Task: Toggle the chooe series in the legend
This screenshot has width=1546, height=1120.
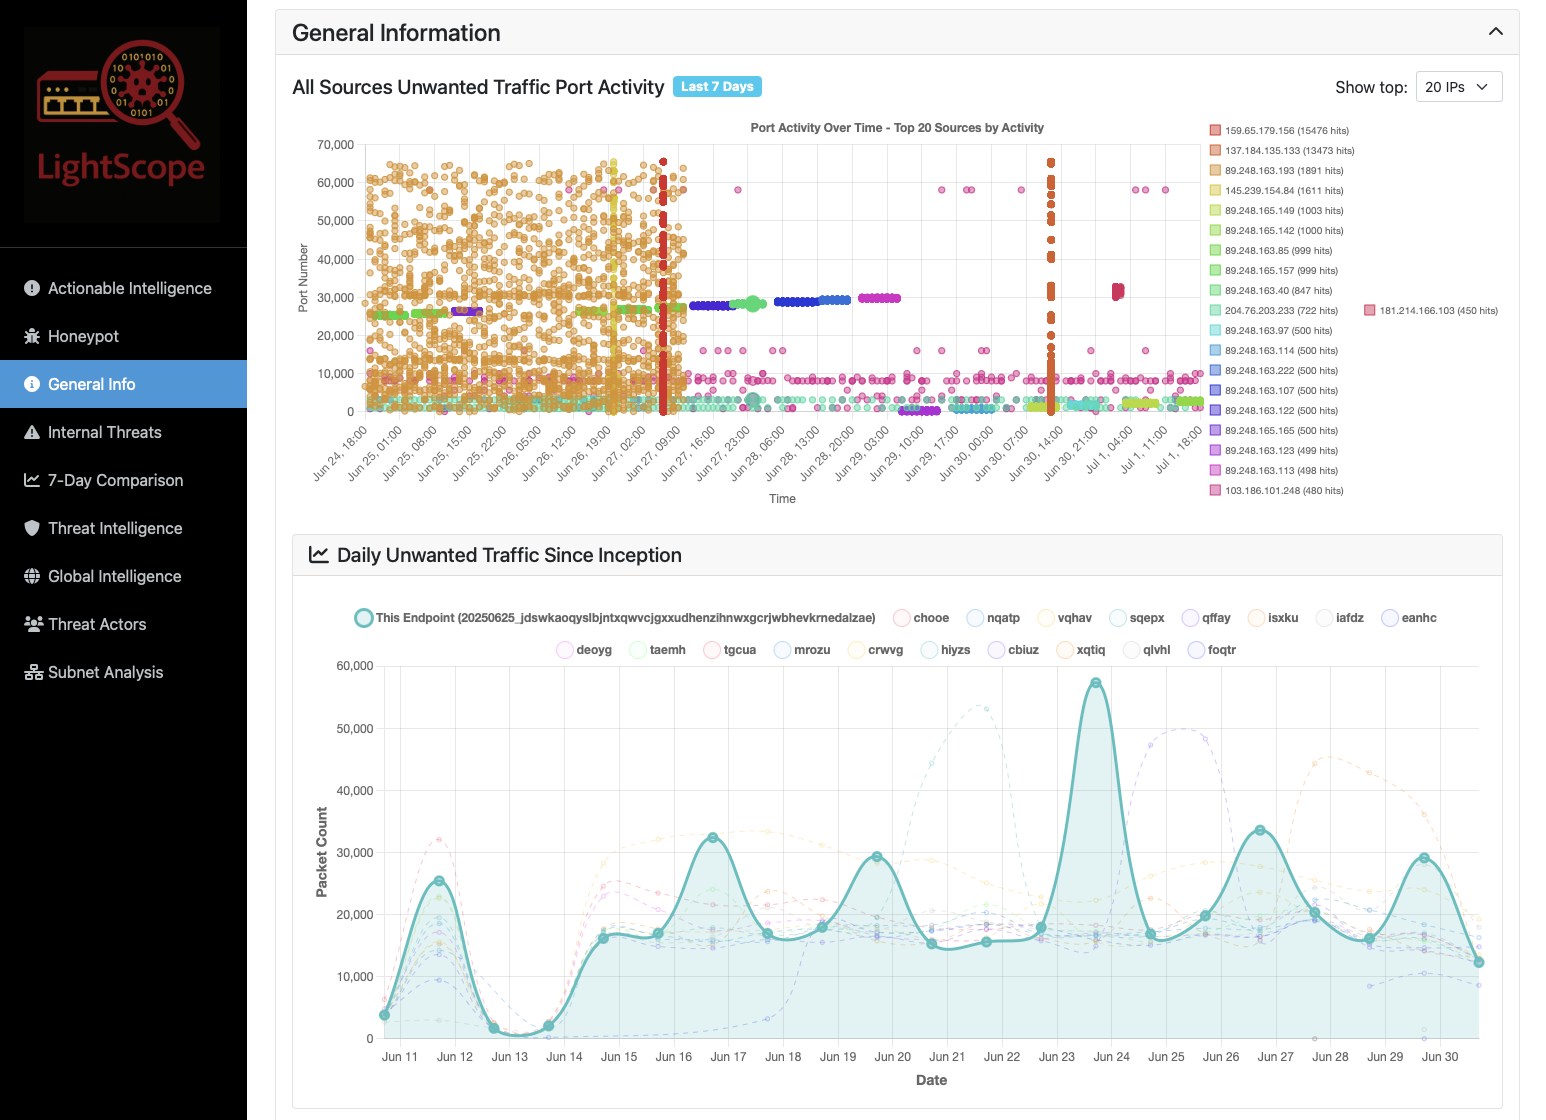Action: [x=921, y=617]
